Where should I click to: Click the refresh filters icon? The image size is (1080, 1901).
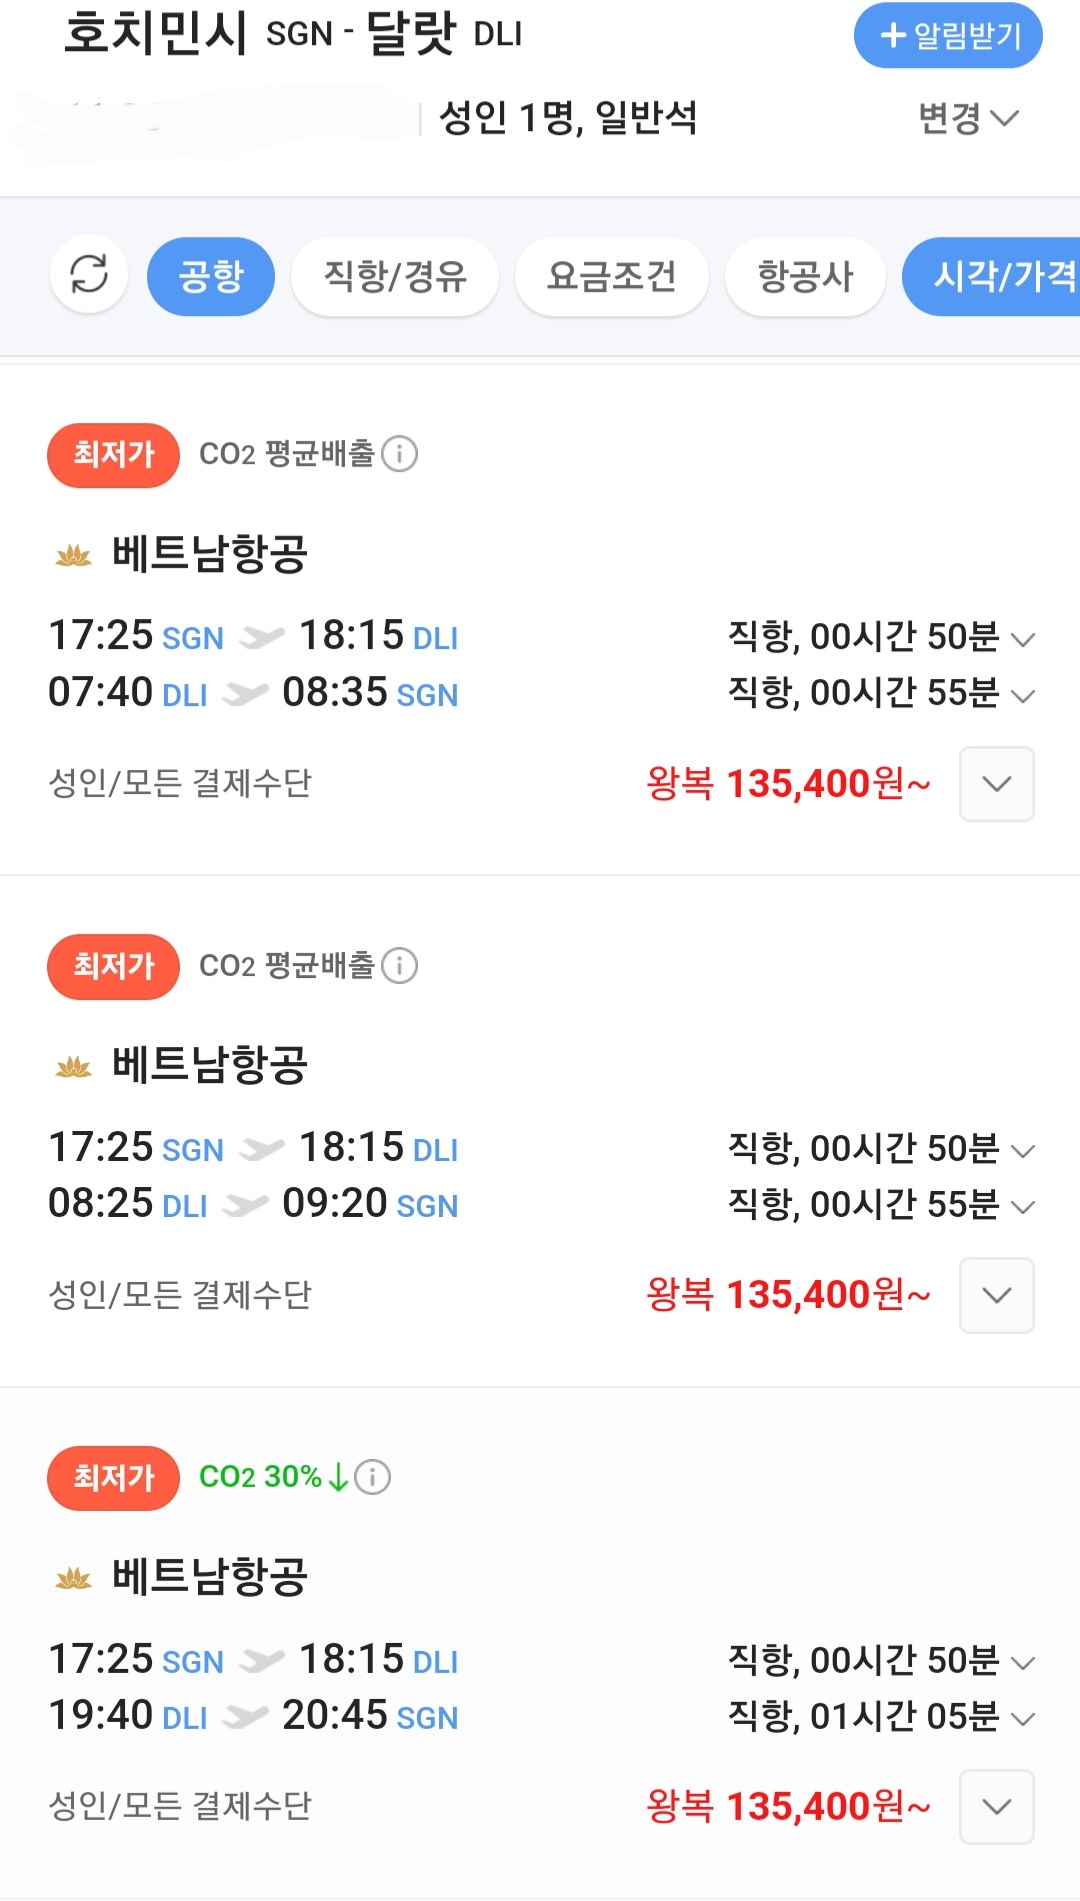pos(89,275)
